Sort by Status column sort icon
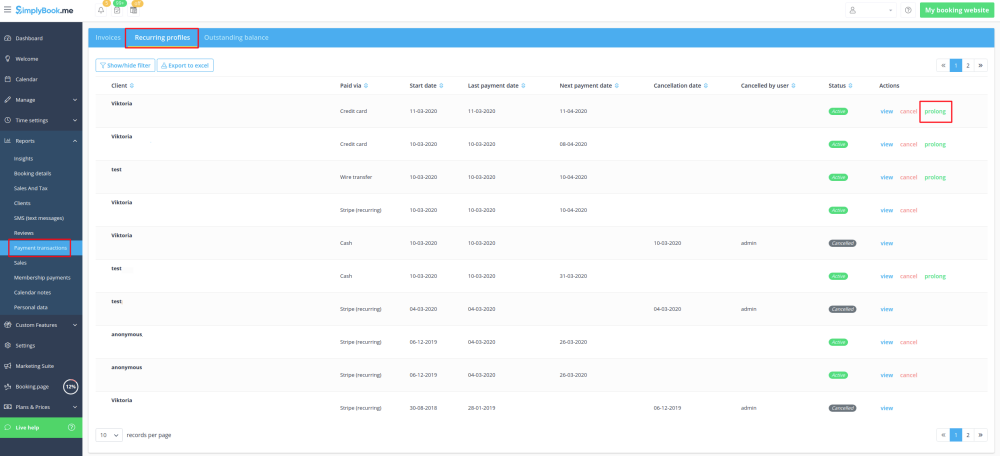The image size is (1000, 456). point(850,86)
